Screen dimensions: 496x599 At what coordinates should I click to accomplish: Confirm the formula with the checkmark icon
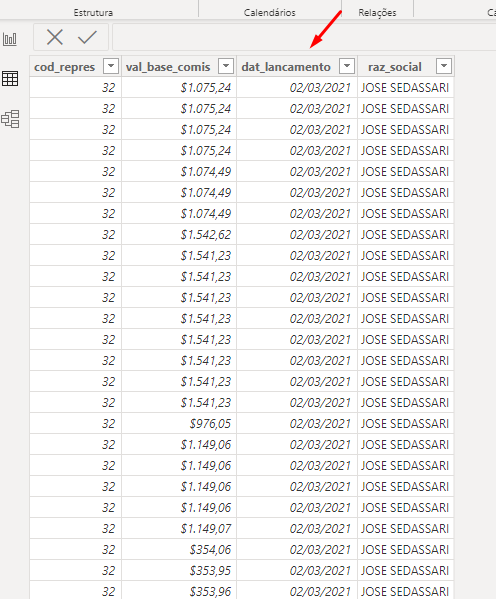87,37
